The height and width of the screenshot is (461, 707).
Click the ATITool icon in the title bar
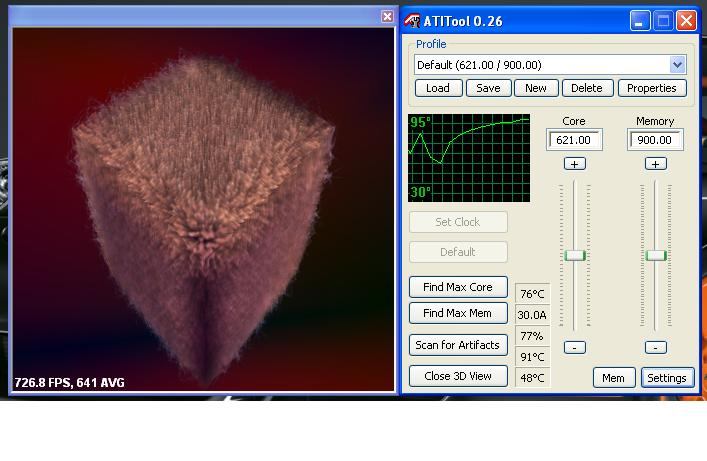(x=412, y=21)
